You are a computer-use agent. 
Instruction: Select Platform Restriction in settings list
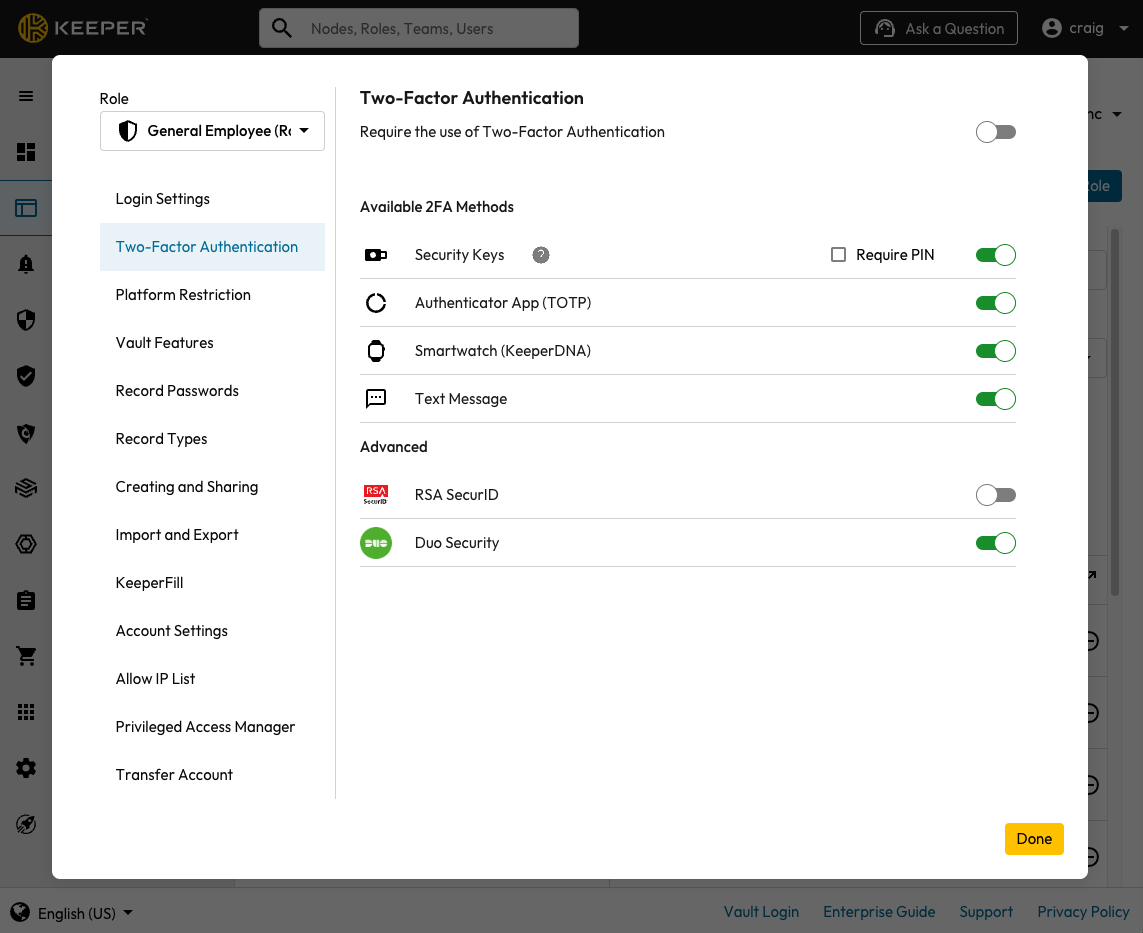pos(183,295)
